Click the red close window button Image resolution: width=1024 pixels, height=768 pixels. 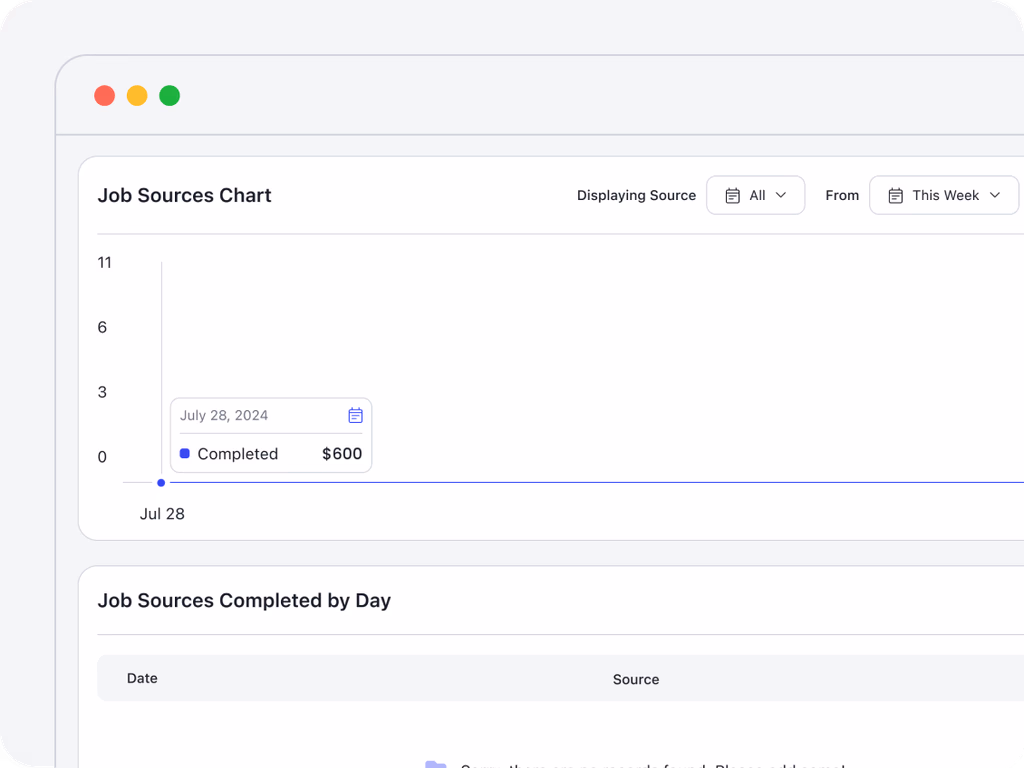tap(104, 96)
